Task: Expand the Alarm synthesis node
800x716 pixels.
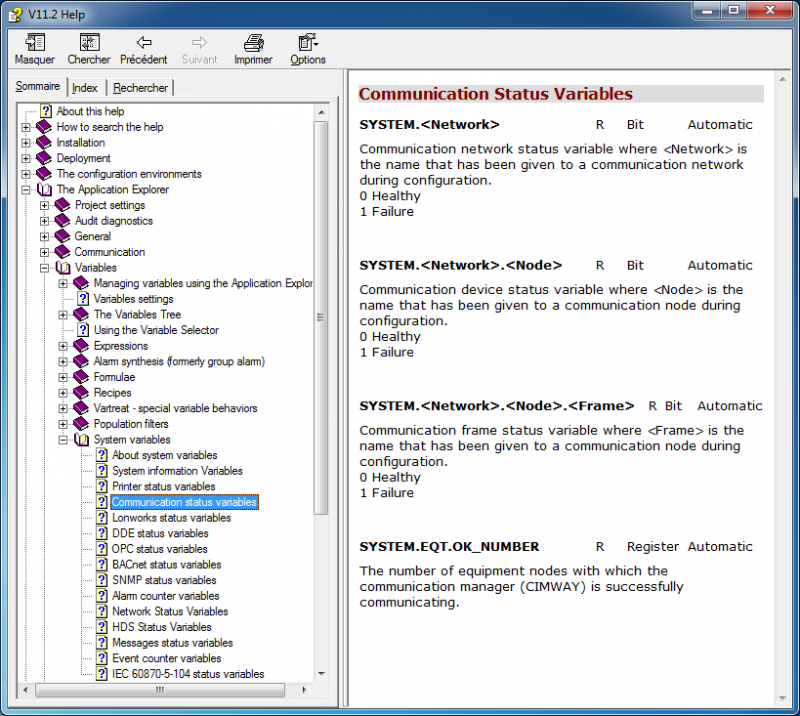Action: [63, 362]
